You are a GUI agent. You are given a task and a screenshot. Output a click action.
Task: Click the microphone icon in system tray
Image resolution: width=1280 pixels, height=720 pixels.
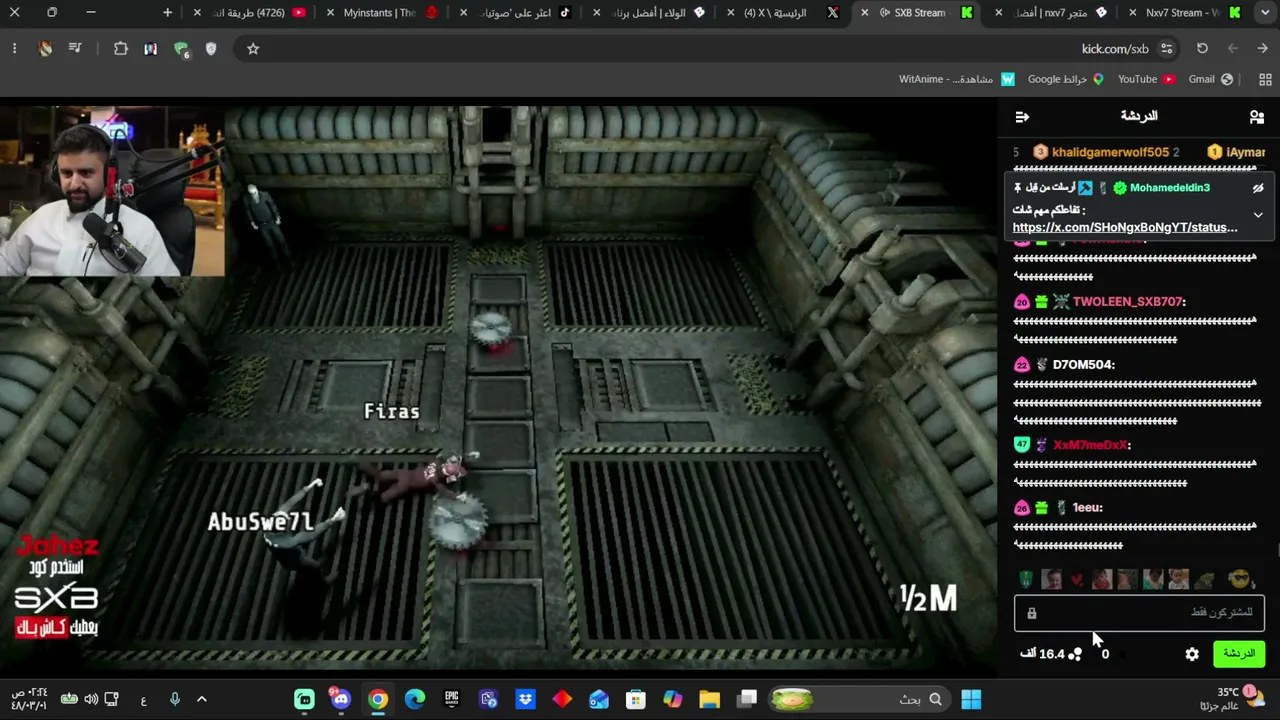pos(174,700)
